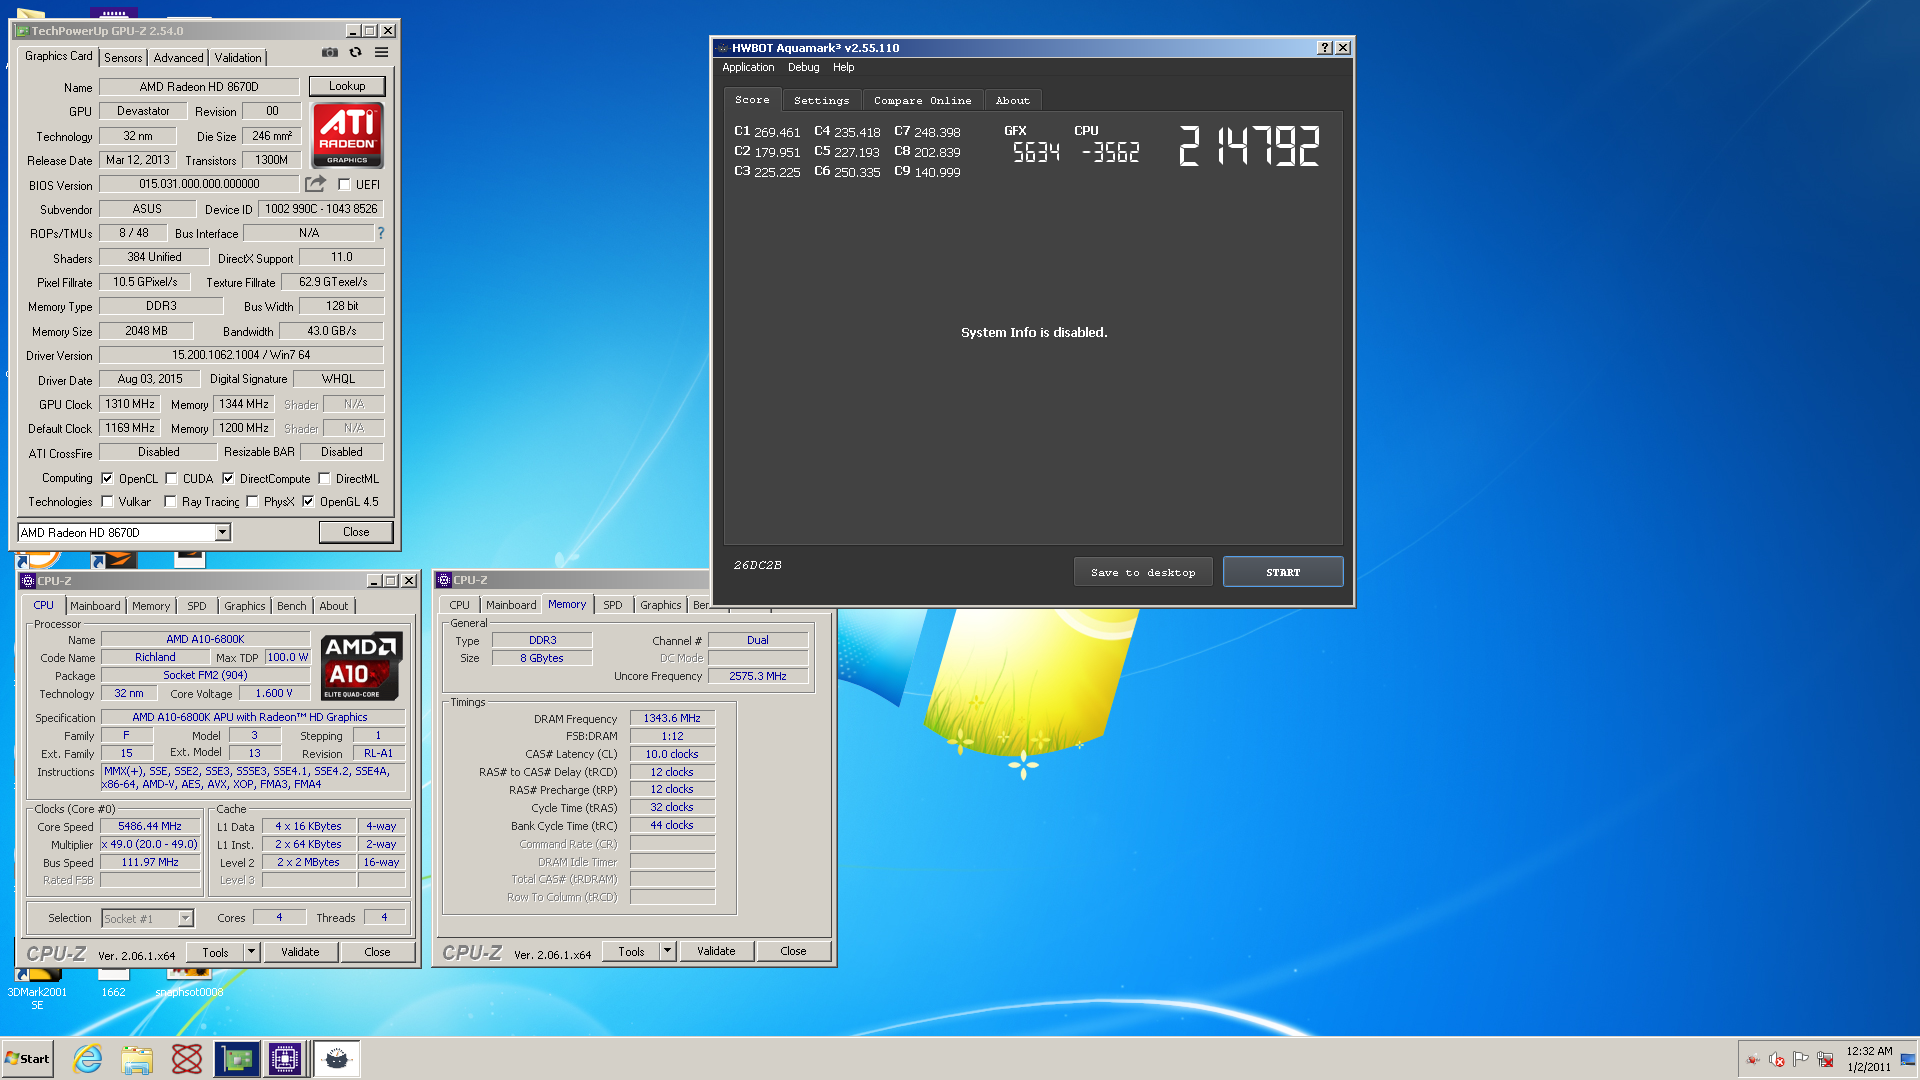Open Windows Explorer folder from taskbar
The image size is (1920, 1080).
click(x=137, y=1059)
